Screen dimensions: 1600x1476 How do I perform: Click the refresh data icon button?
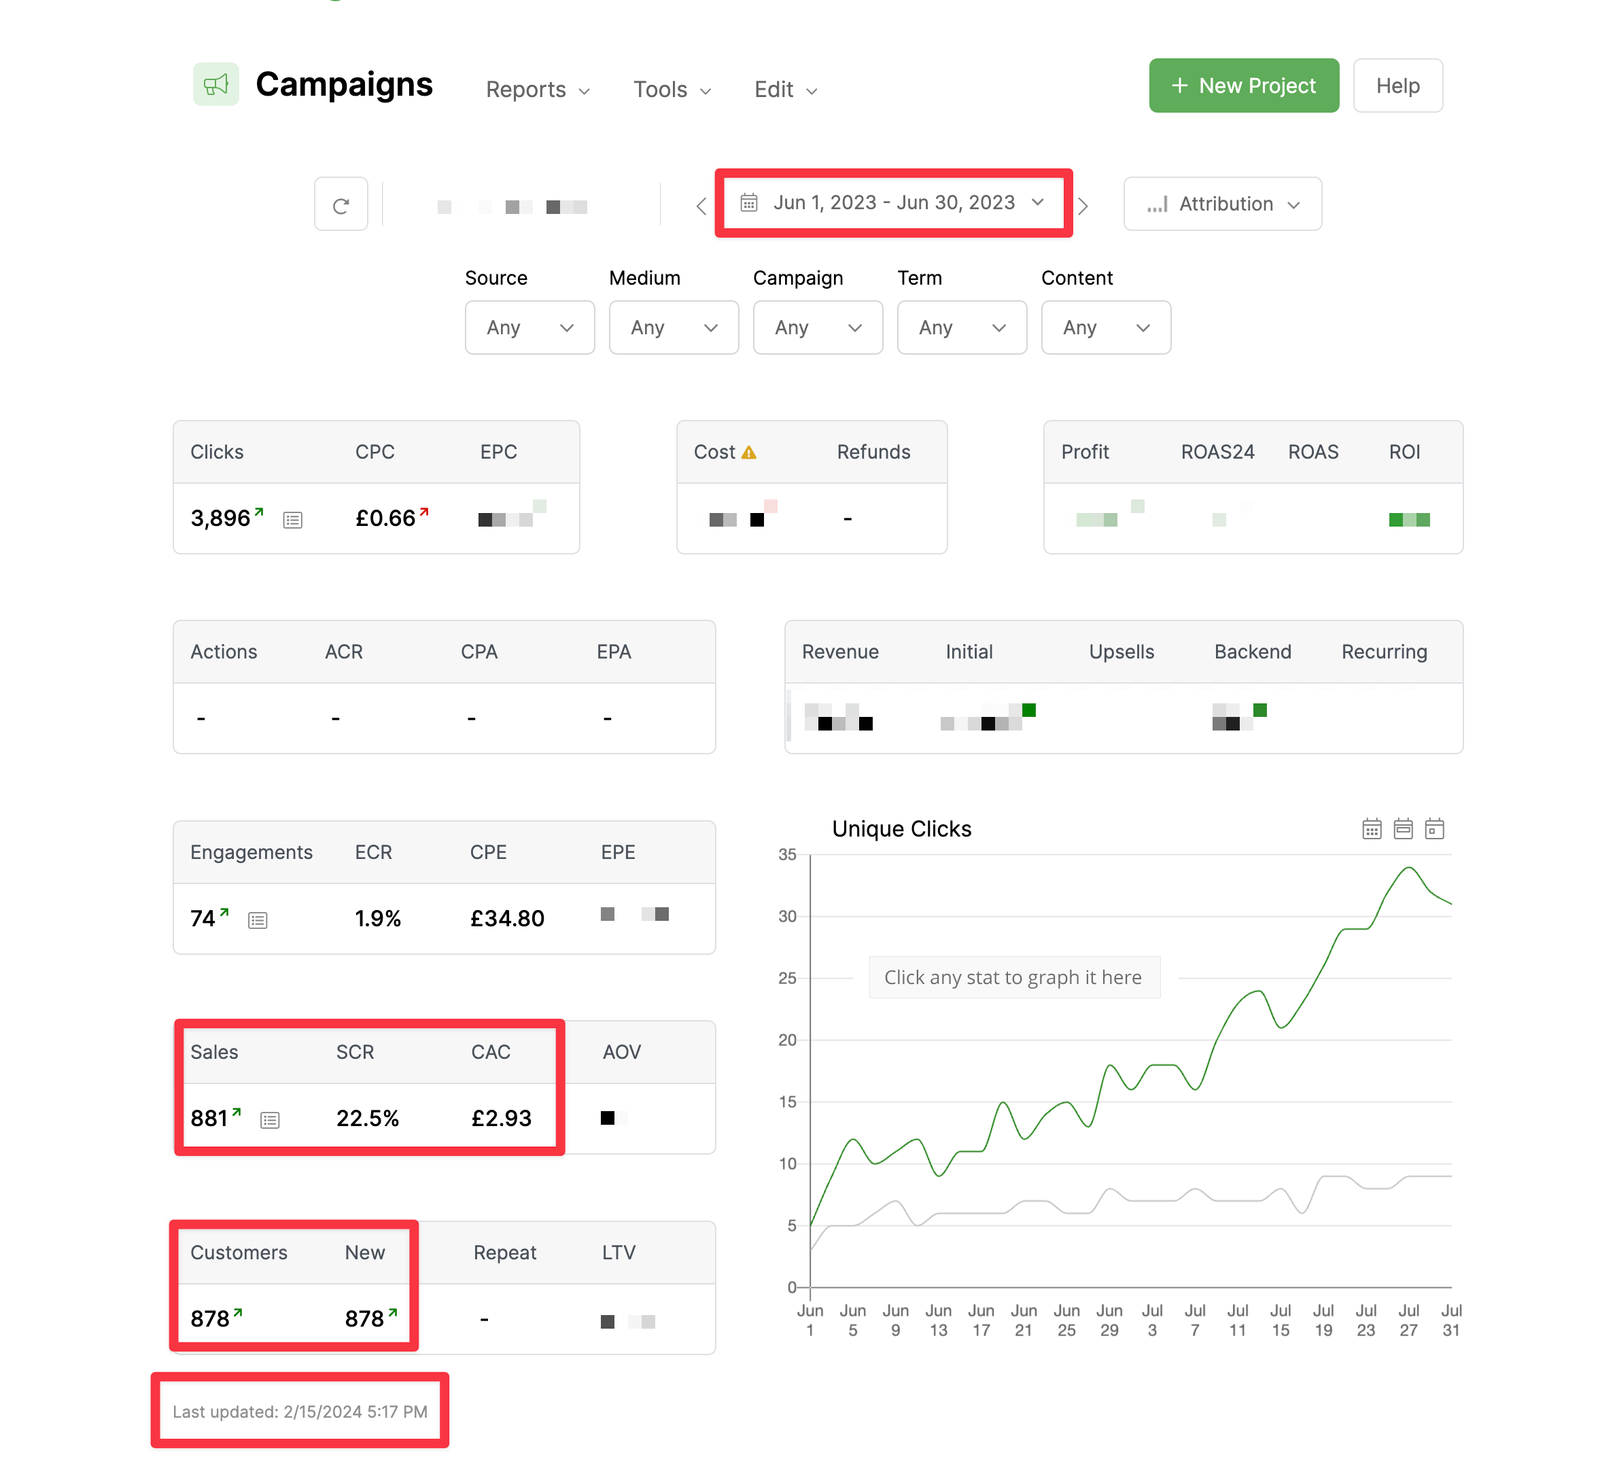(341, 205)
